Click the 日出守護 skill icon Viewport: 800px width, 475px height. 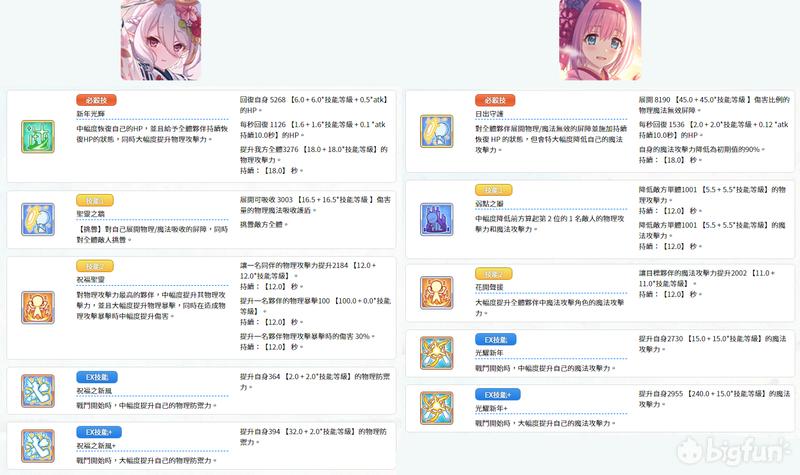(436, 131)
